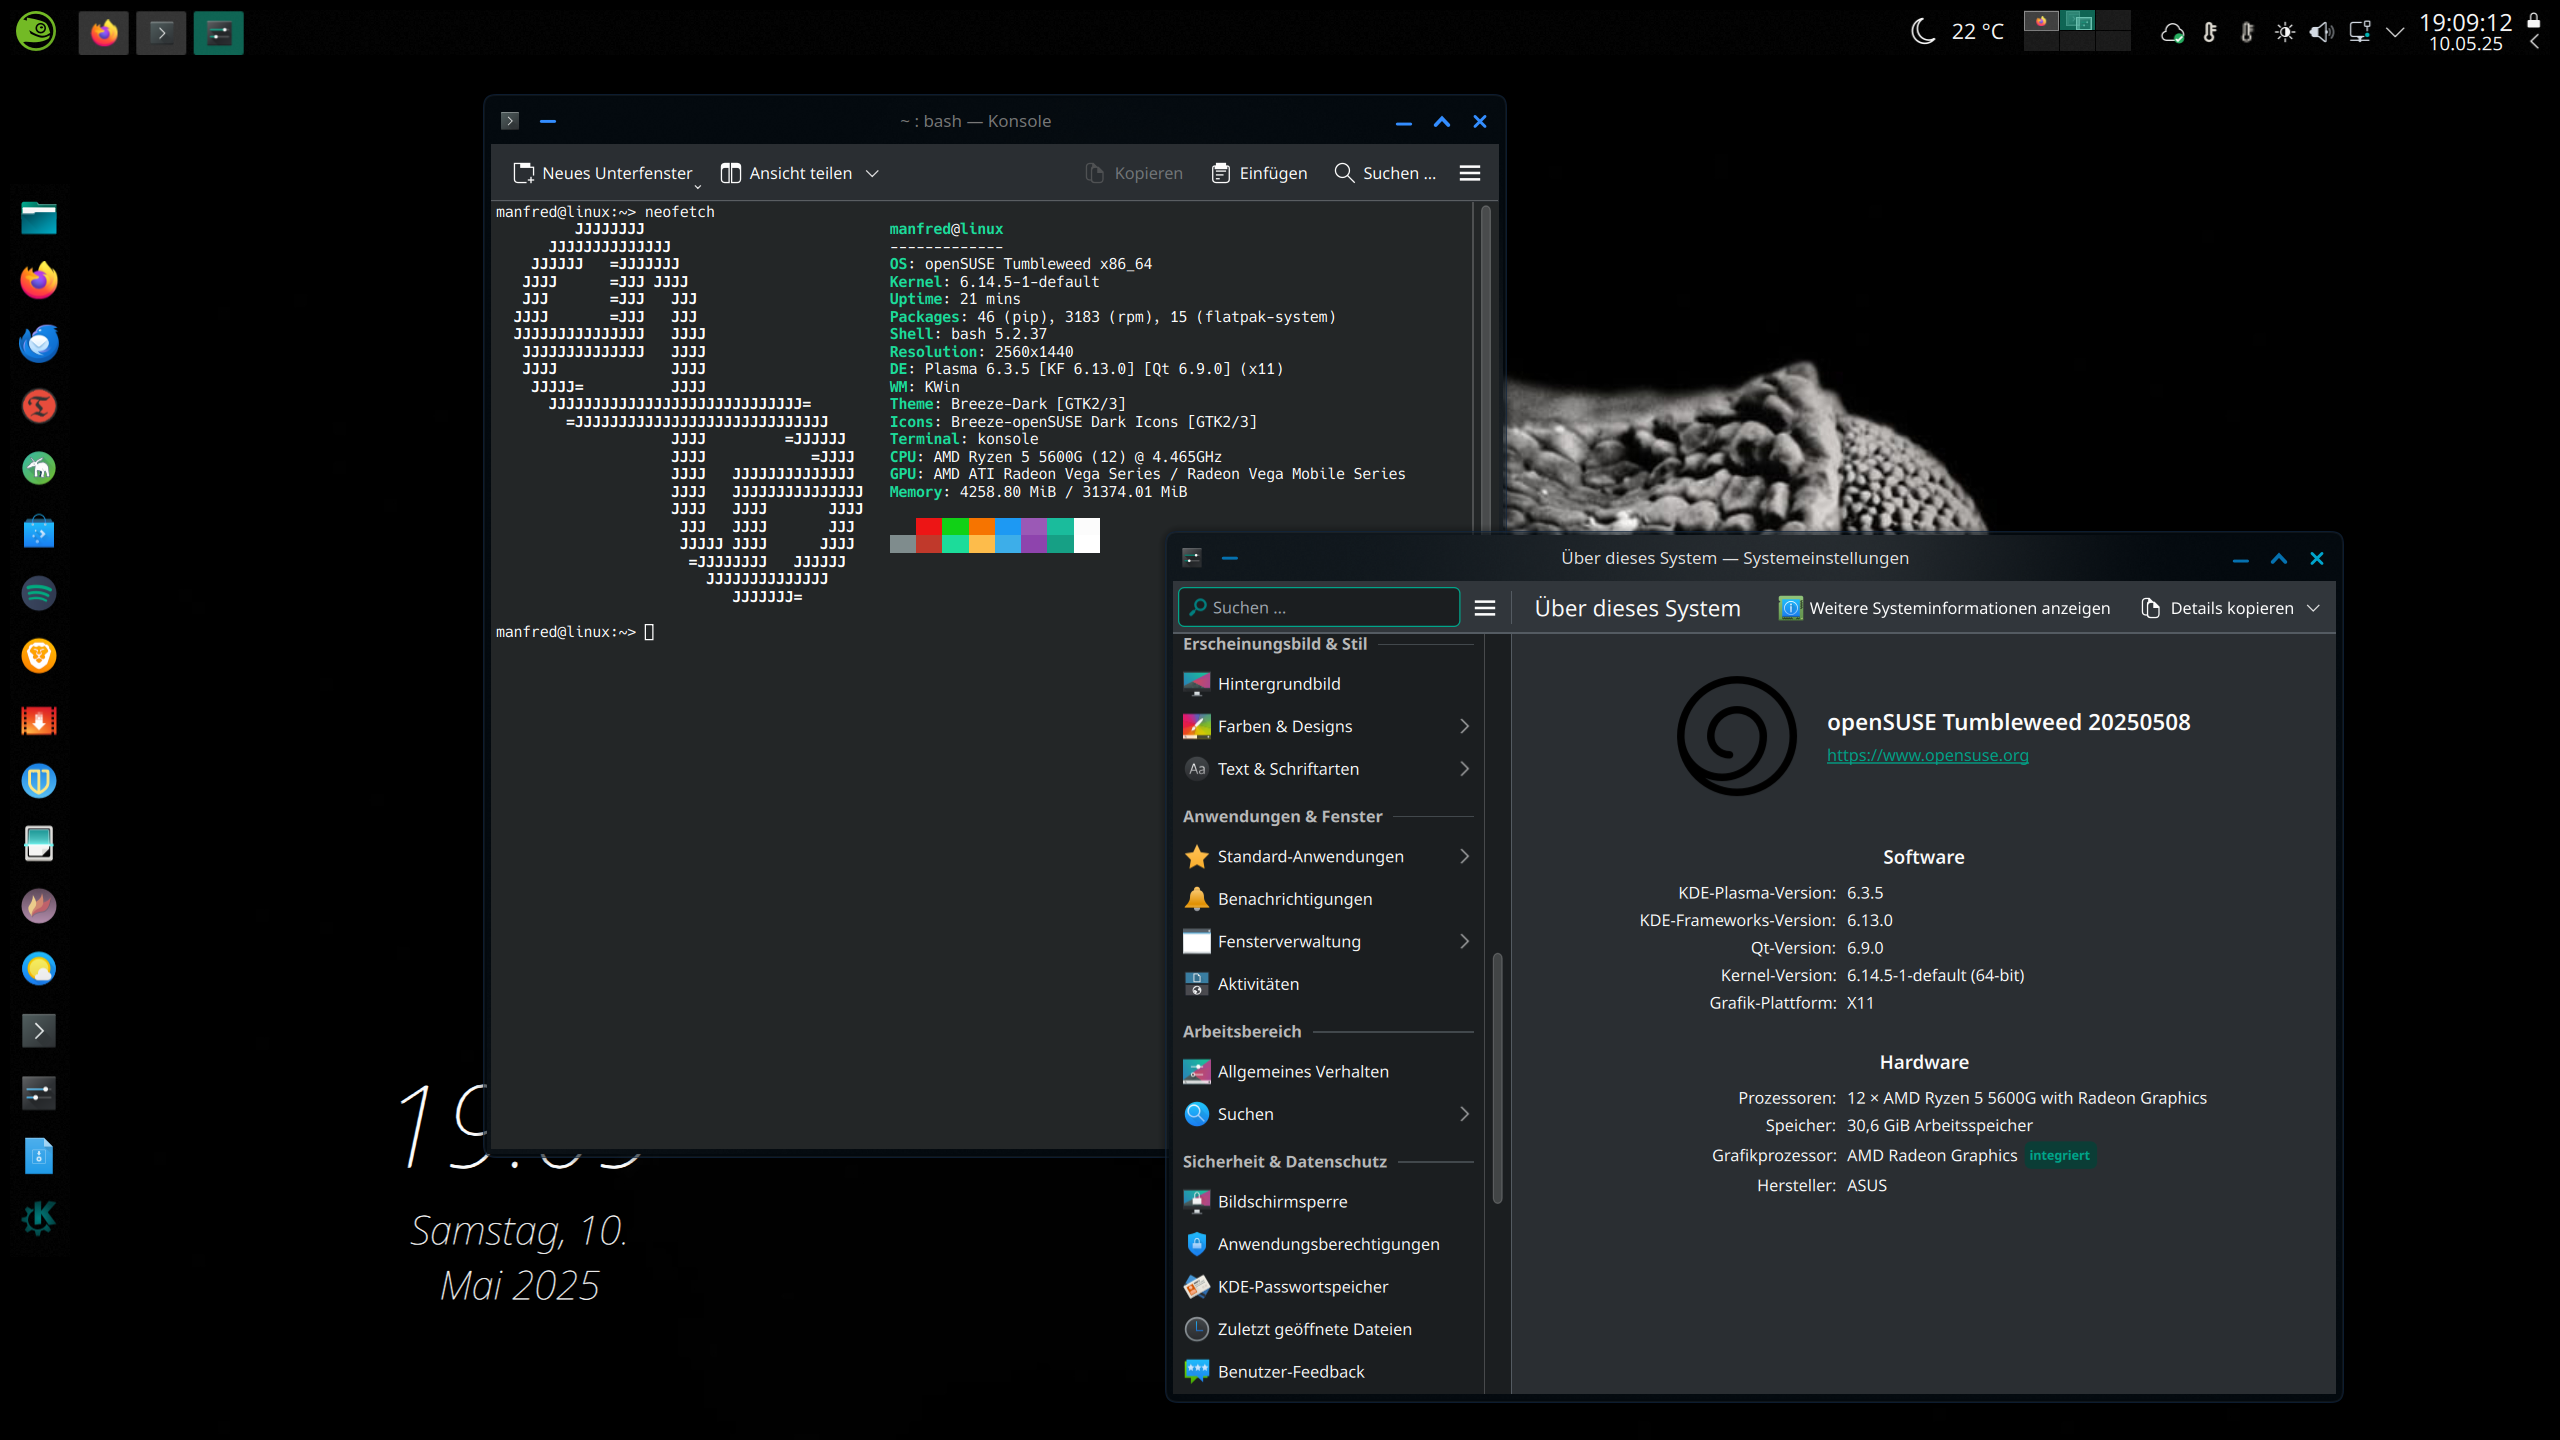Open Benachrichtigungen settings page
Image resolution: width=2560 pixels, height=1440 pixels.
point(1294,898)
